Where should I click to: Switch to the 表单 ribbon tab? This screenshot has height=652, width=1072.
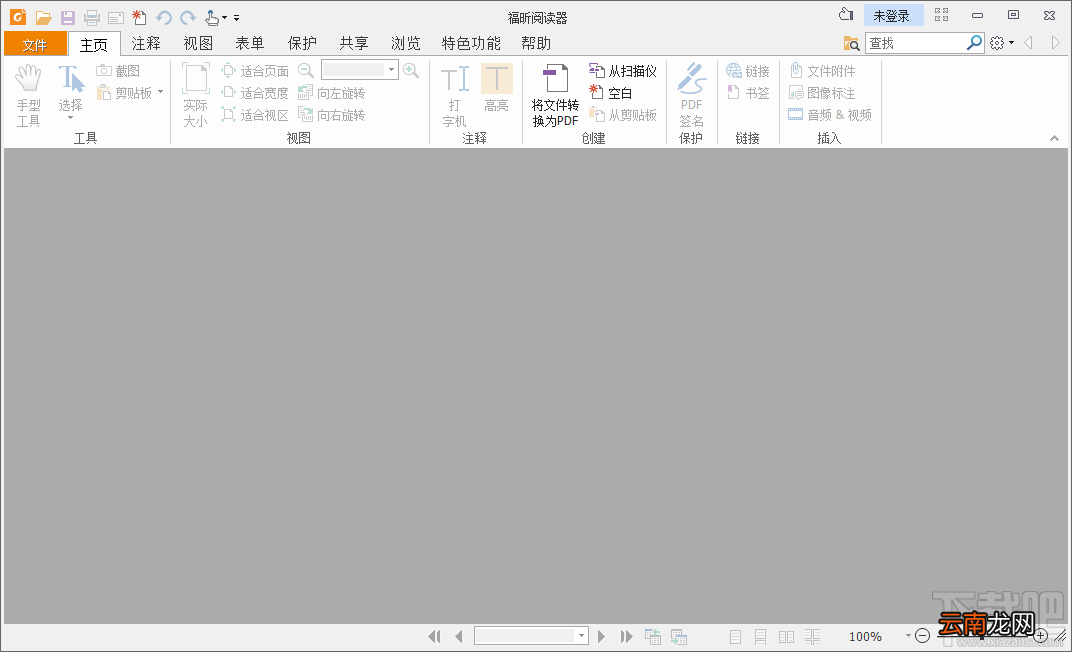click(x=250, y=44)
